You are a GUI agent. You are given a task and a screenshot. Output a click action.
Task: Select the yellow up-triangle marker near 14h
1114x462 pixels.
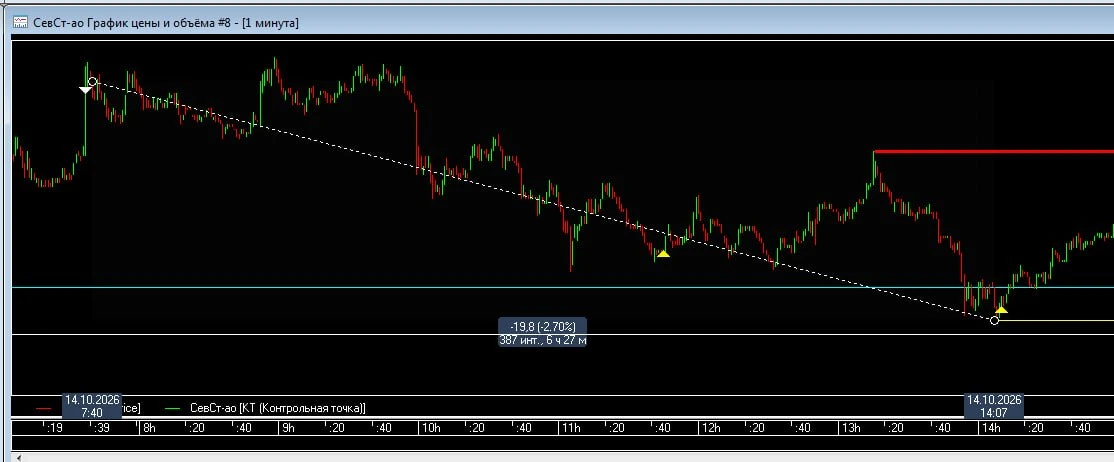click(x=1001, y=309)
